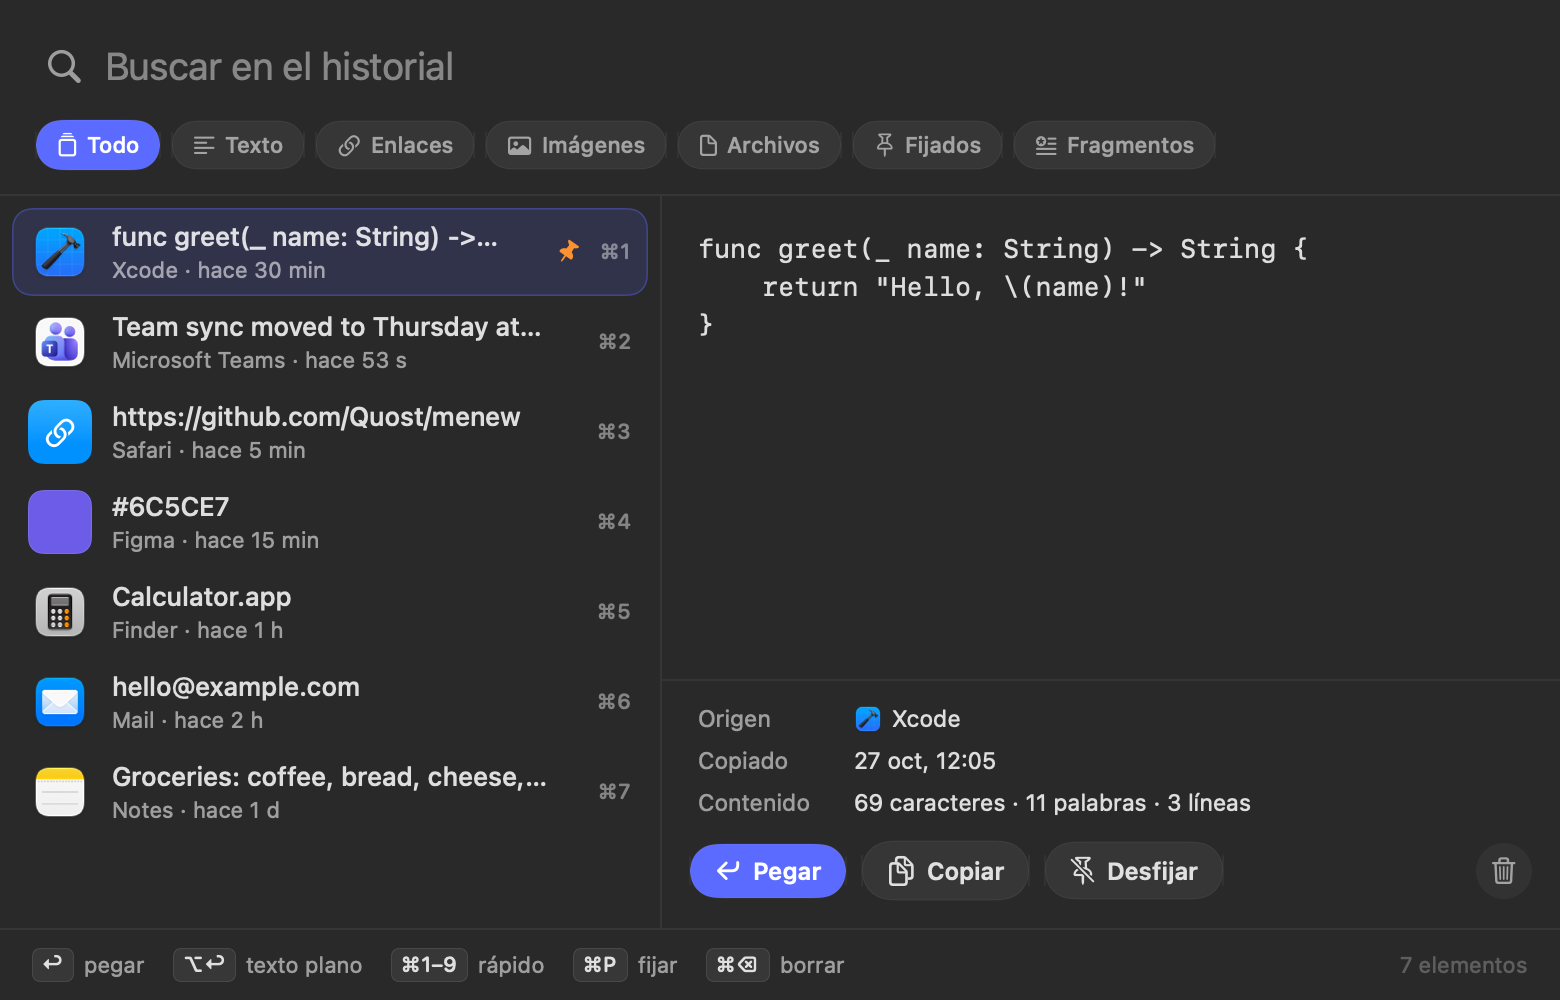This screenshot has height=1000, width=1560.
Task: Select the func greet clipboard entry
Action: [x=330, y=252]
